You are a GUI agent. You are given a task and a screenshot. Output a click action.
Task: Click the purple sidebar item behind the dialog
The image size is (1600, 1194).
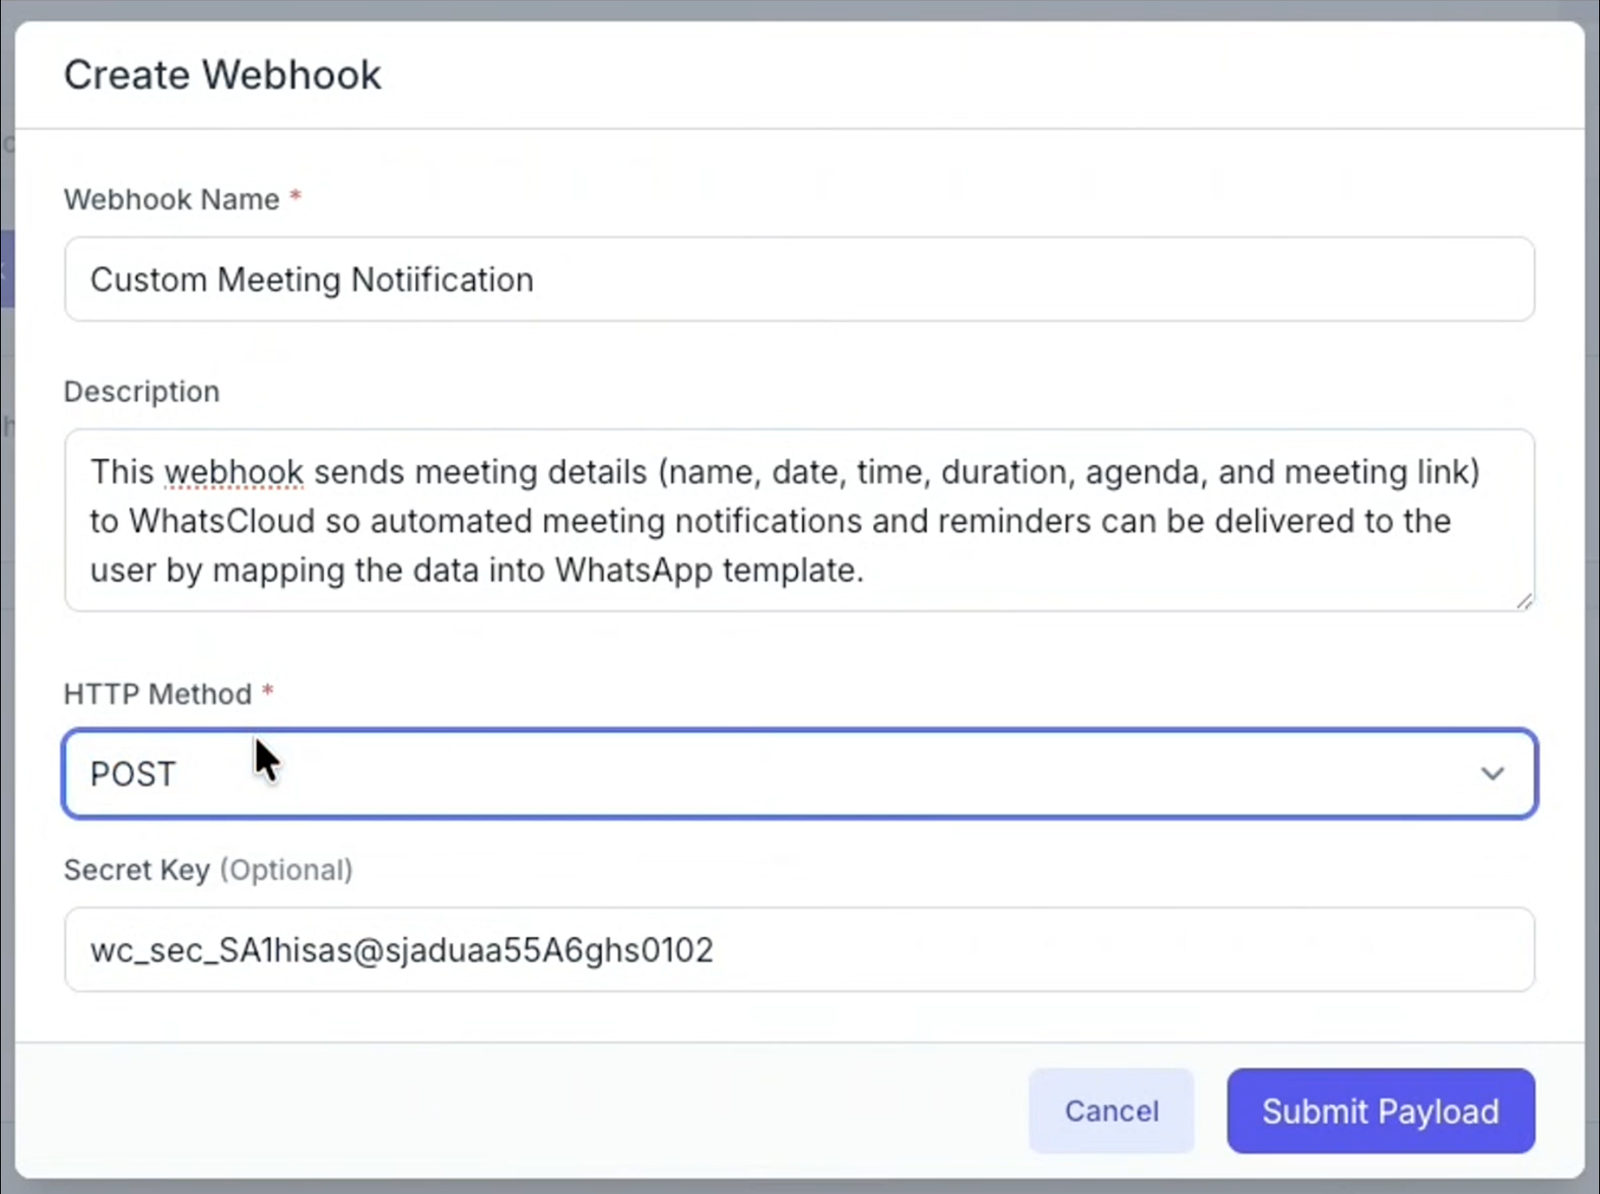point(8,268)
